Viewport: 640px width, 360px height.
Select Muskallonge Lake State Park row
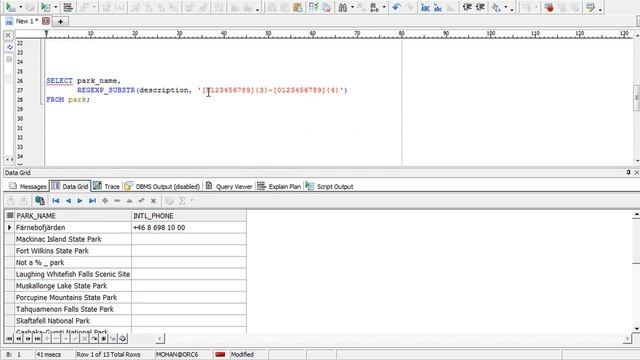[x=73, y=286]
